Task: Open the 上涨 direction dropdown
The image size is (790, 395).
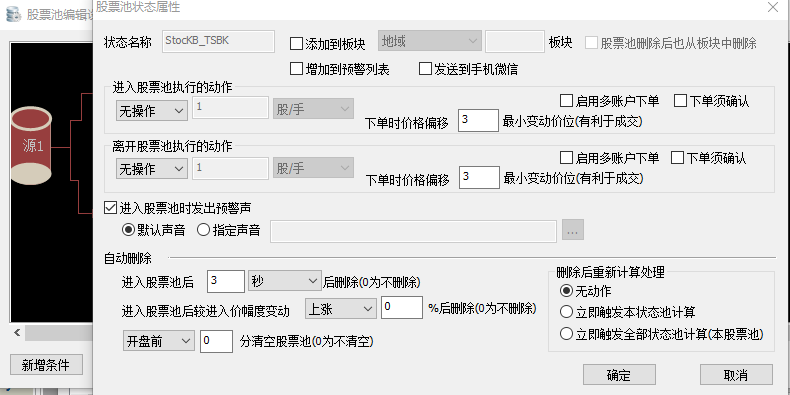Action: coord(341,308)
